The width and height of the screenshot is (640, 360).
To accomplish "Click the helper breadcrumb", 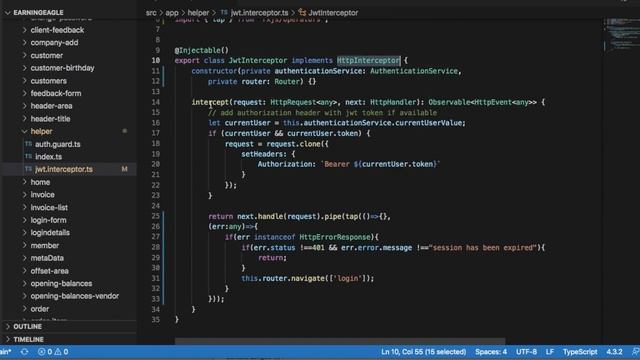I will point(198,13).
